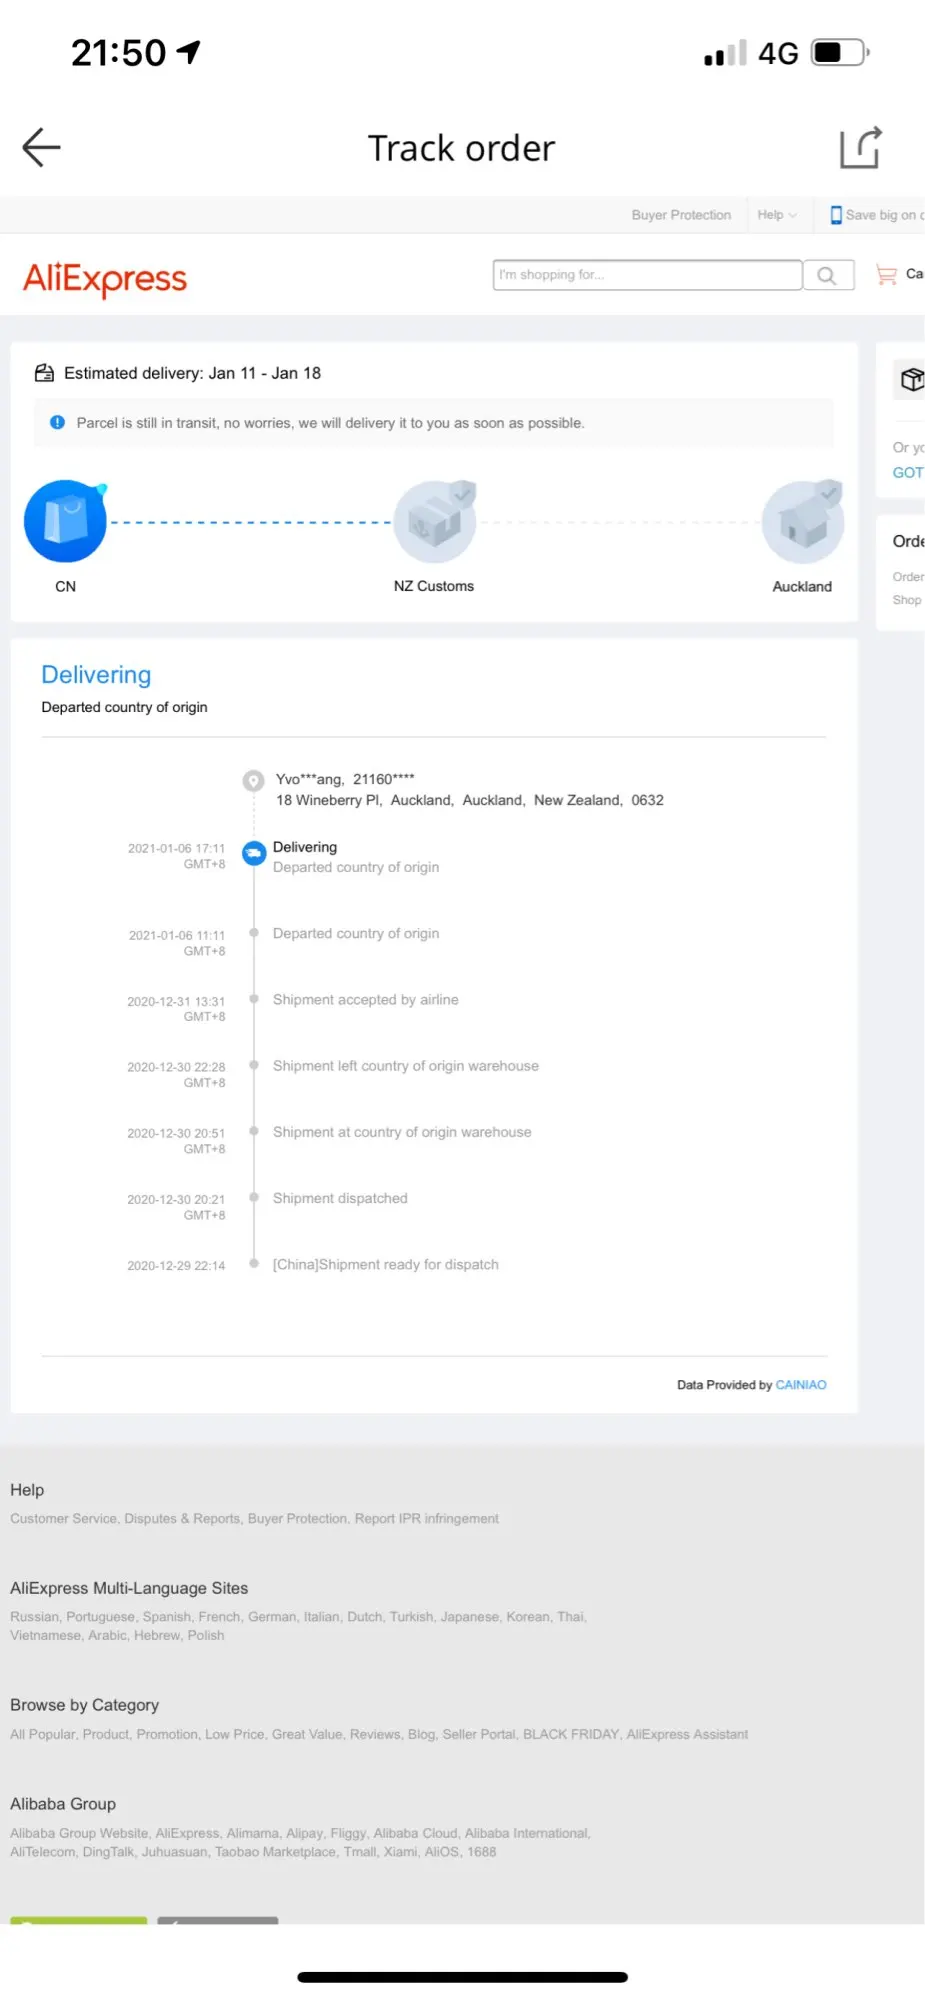Open the Seller Portal footer link

(x=479, y=1734)
